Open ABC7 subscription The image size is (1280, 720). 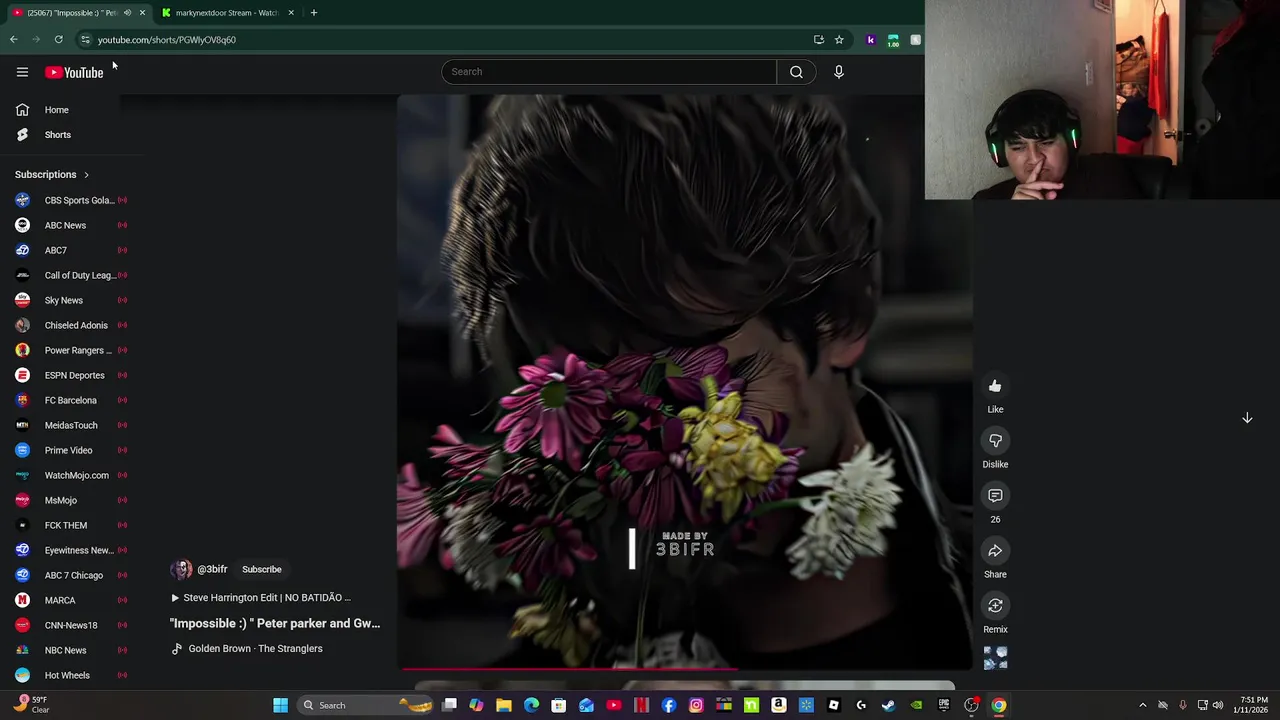[x=70, y=250]
